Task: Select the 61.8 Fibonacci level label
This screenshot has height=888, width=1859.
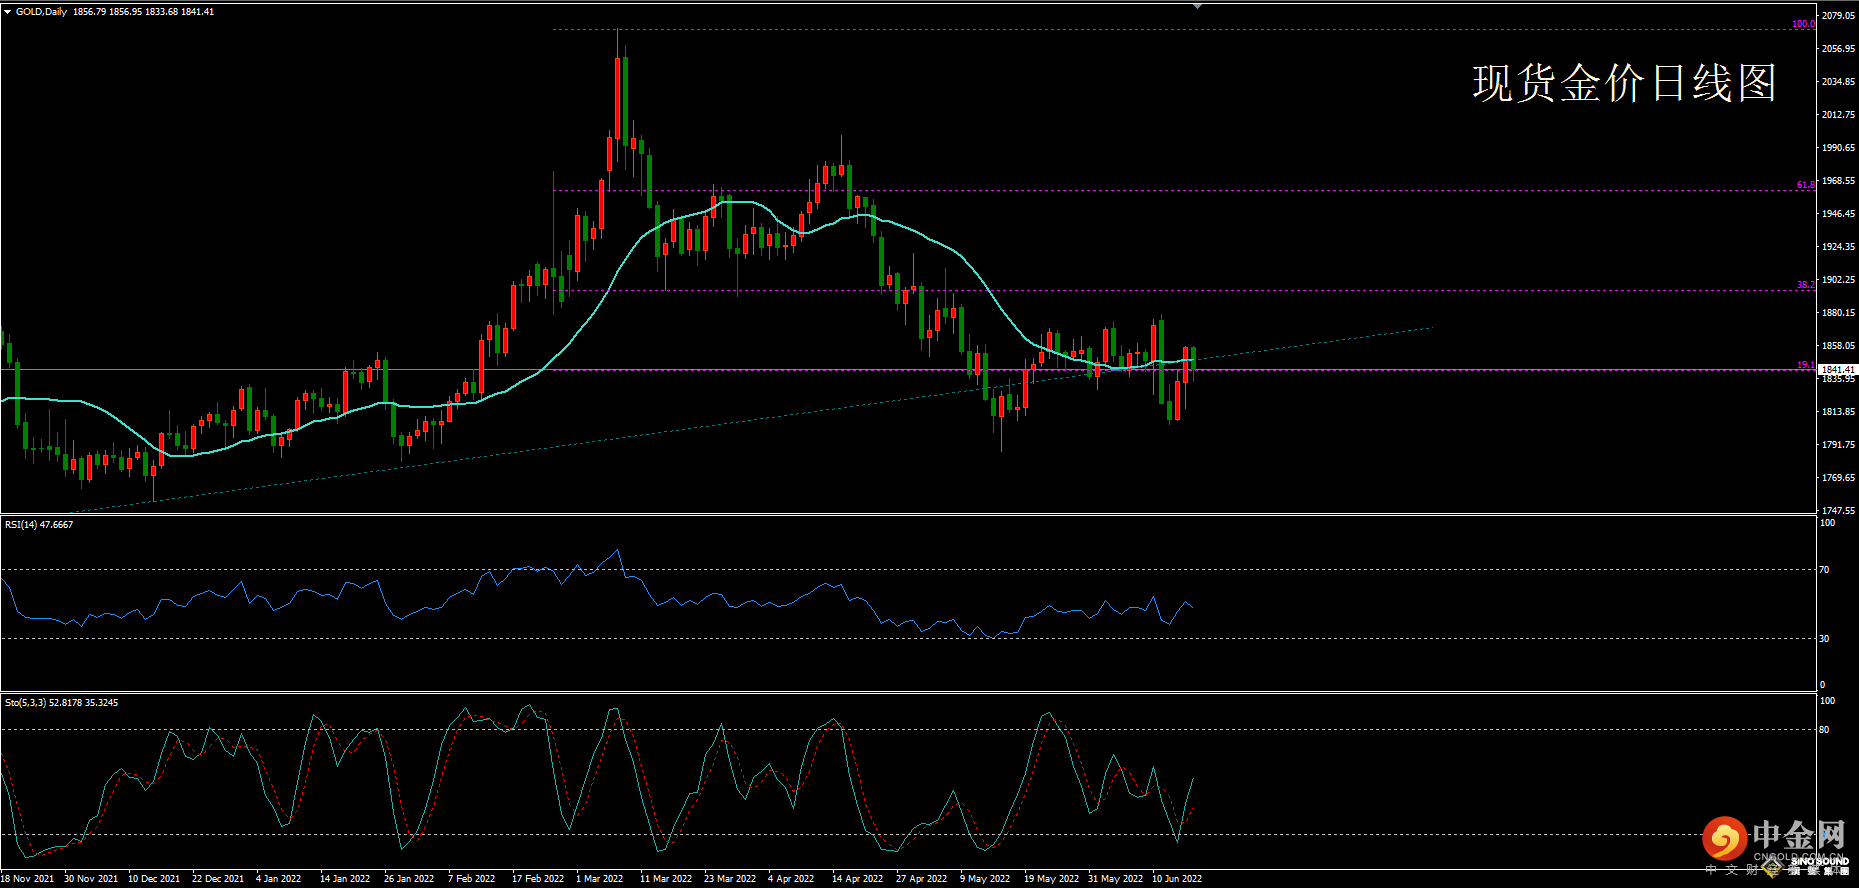Action: click(1805, 185)
